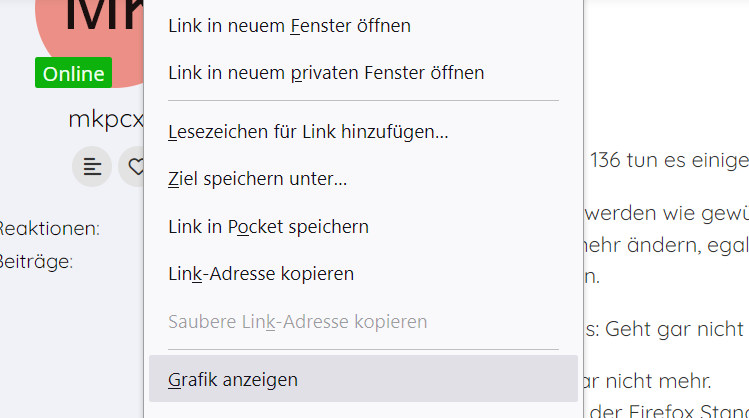This screenshot has width=749, height=418.
Task: Choose 'Link in neuem Fenster öffnen'
Action: (289, 25)
